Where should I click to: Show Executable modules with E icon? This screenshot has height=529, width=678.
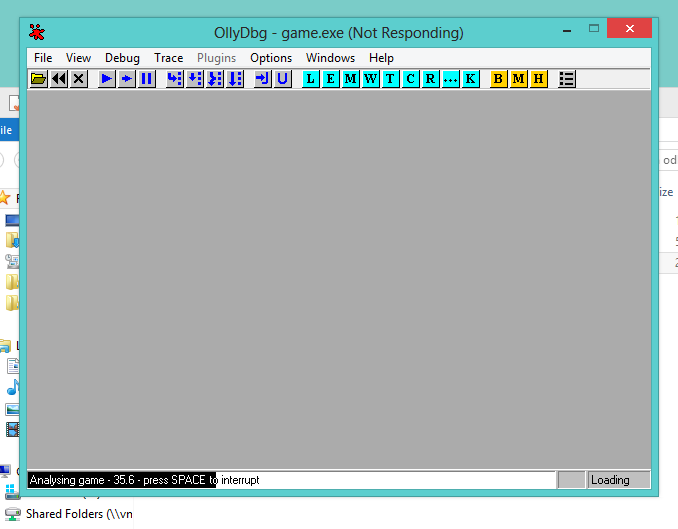(x=330, y=79)
